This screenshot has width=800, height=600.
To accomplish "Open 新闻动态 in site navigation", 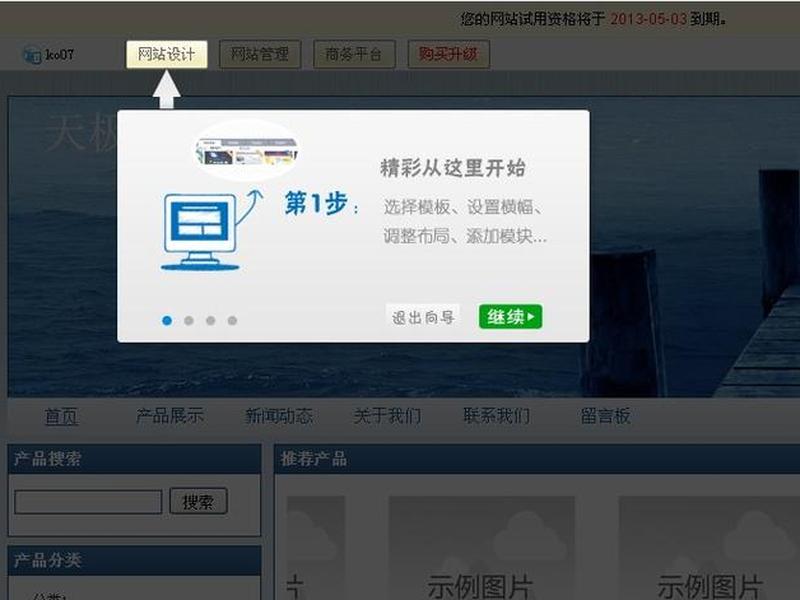I will pyautogui.click(x=279, y=416).
